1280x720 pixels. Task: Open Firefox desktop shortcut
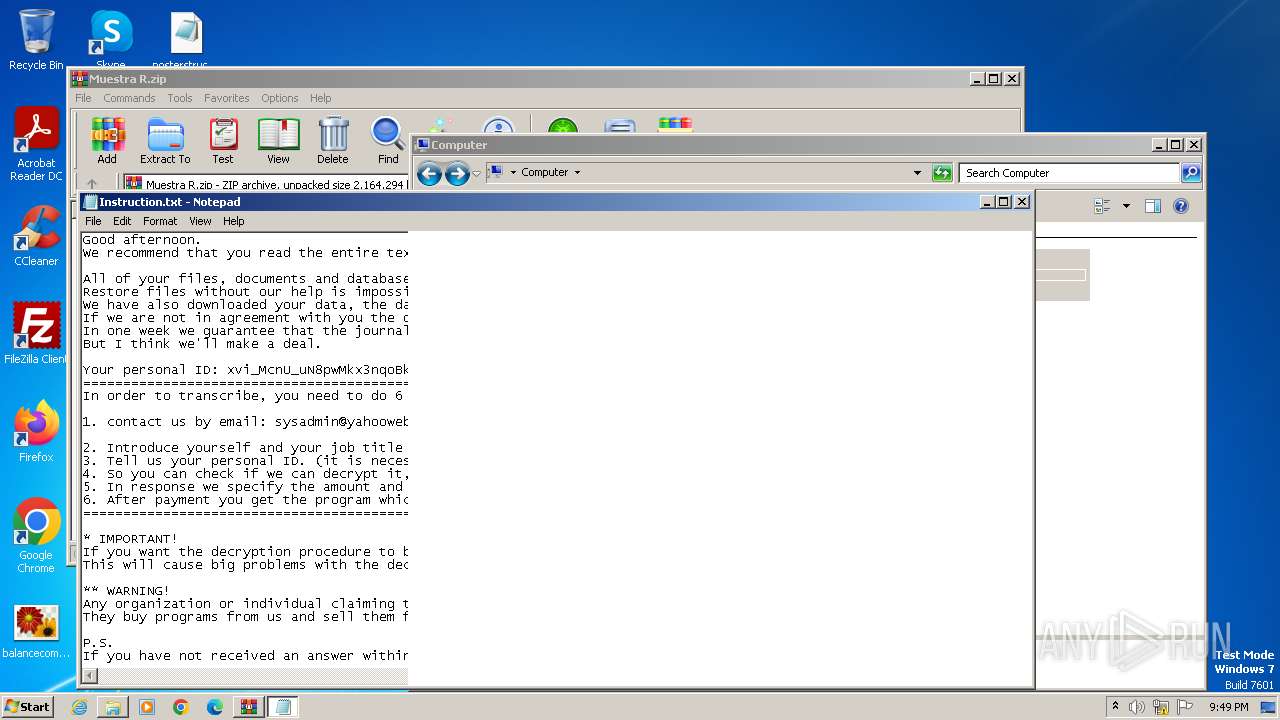click(x=36, y=432)
